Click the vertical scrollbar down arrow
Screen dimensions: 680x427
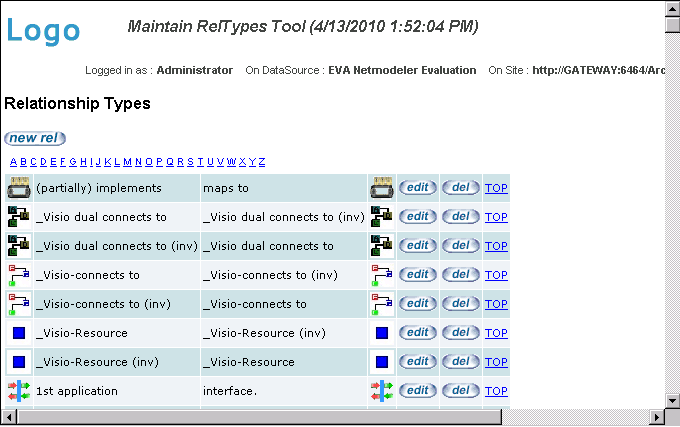(x=672, y=401)
